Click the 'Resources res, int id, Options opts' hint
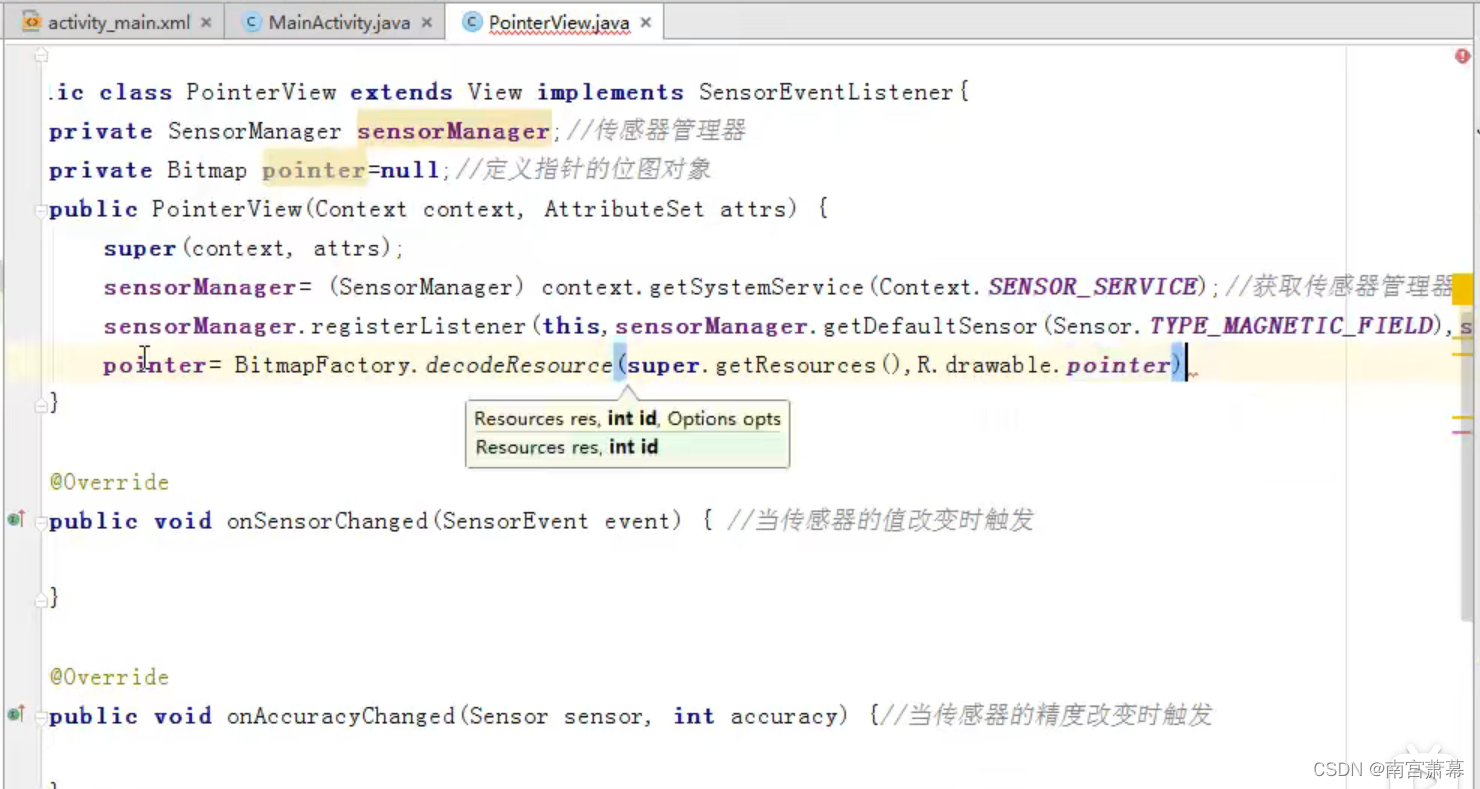This screenshot has width=1480, height=789. [x=627, y=419]
